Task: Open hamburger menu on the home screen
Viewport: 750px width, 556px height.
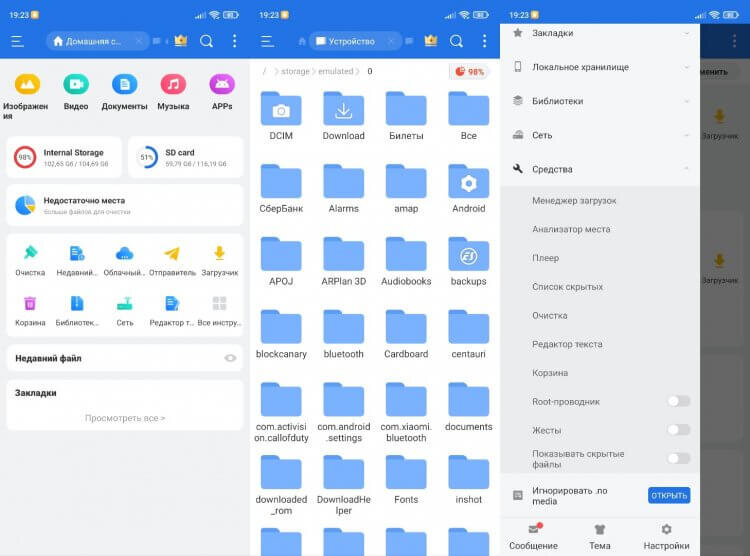Action: click(x=17, y=41)
